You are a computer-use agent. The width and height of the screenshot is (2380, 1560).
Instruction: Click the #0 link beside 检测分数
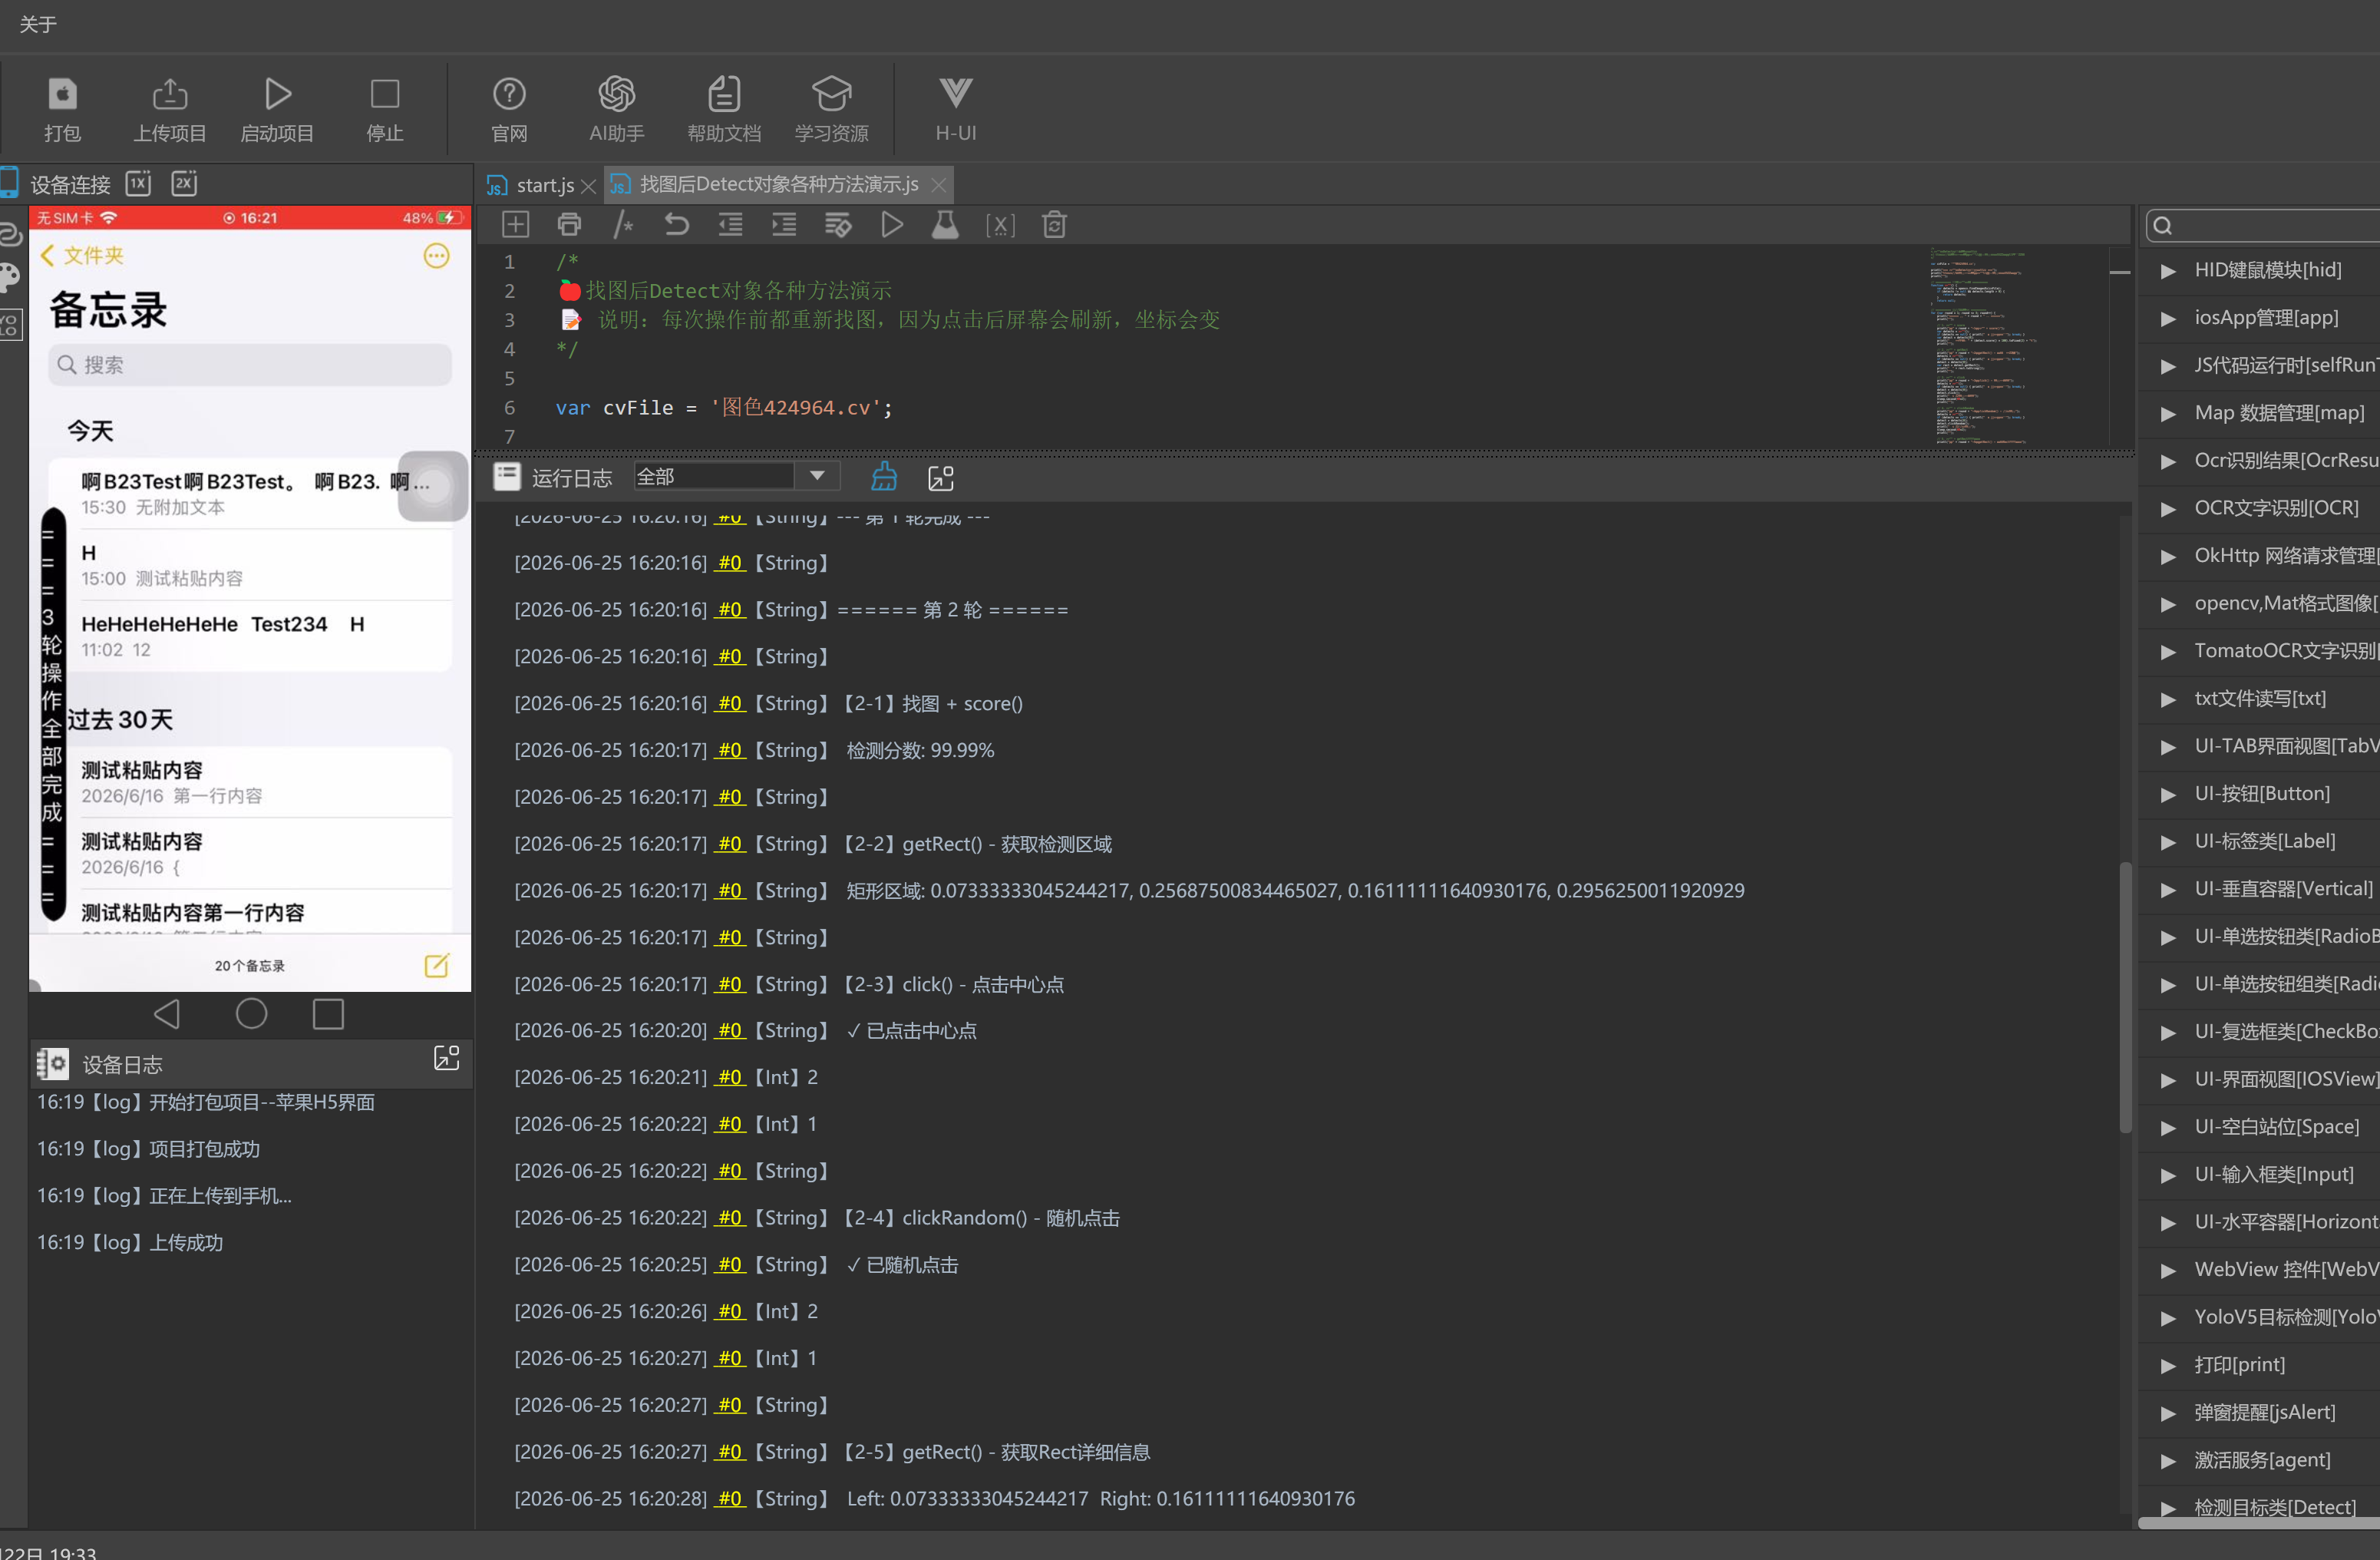pos(730,751)
